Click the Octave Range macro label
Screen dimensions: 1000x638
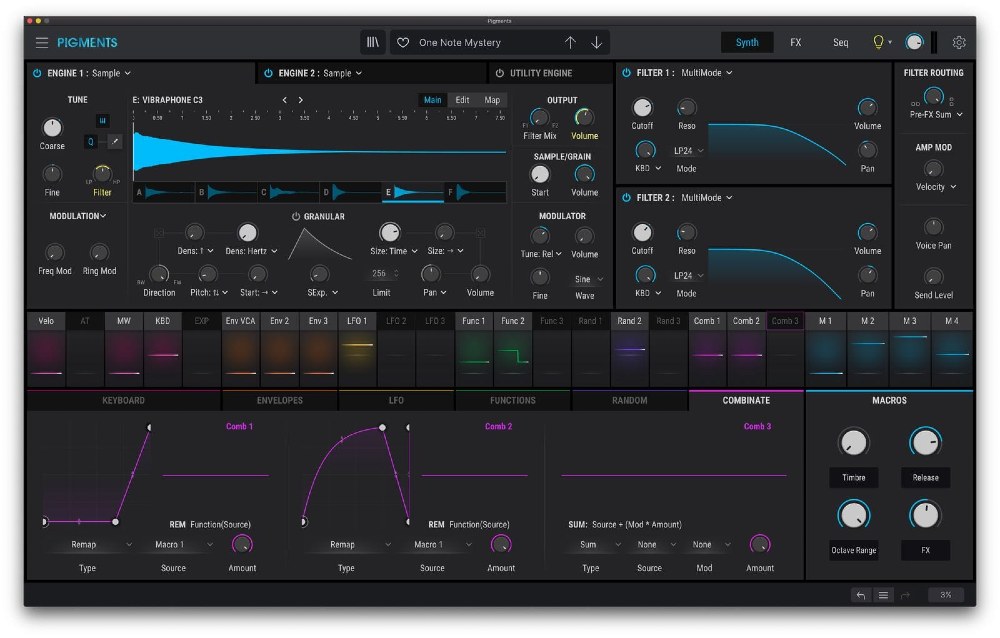pyautogui.click(x=852, y=551)
